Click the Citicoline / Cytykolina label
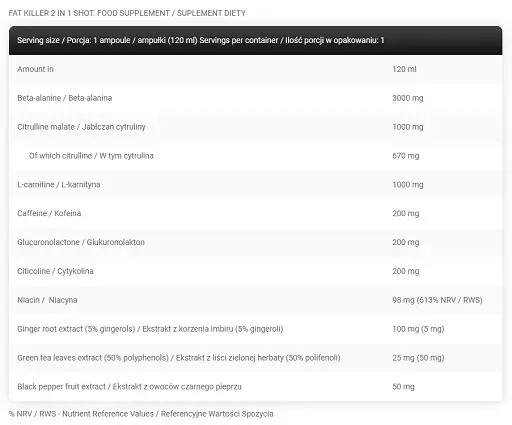The width and height of the screenshot is (512, 425). point(55,271)
